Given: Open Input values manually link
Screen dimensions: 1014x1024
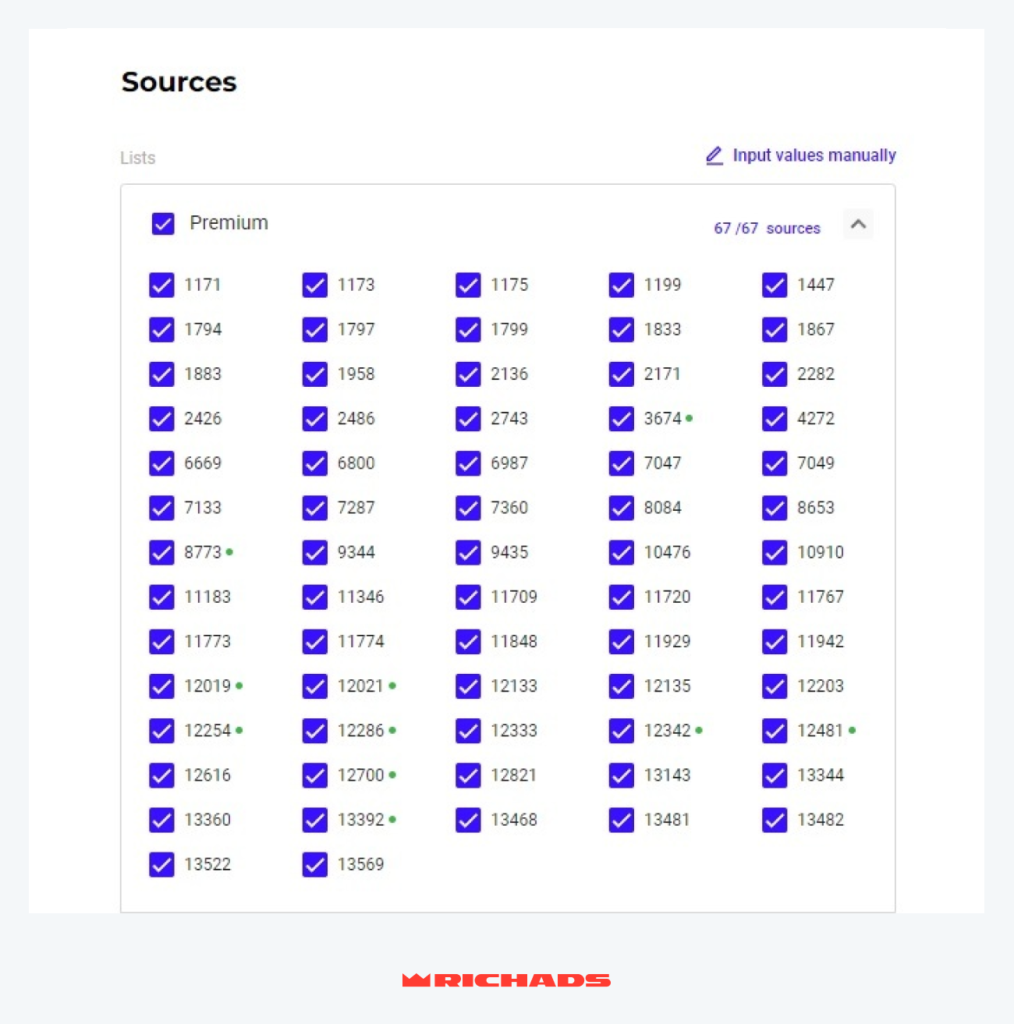Looking at the screenshot, I should 814,156.
